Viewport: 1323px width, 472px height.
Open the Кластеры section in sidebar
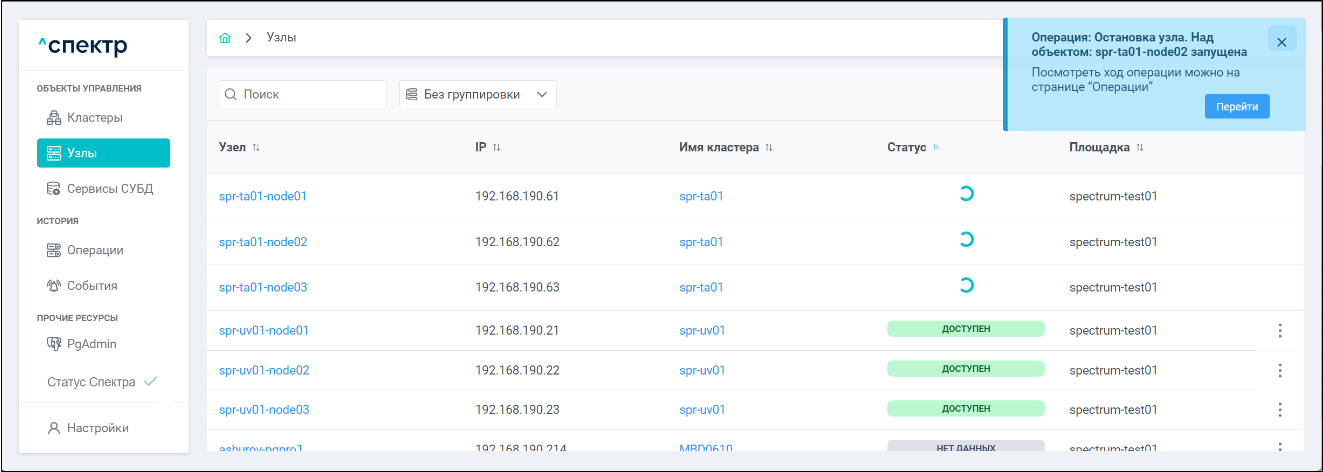click(x=94, y=118)
